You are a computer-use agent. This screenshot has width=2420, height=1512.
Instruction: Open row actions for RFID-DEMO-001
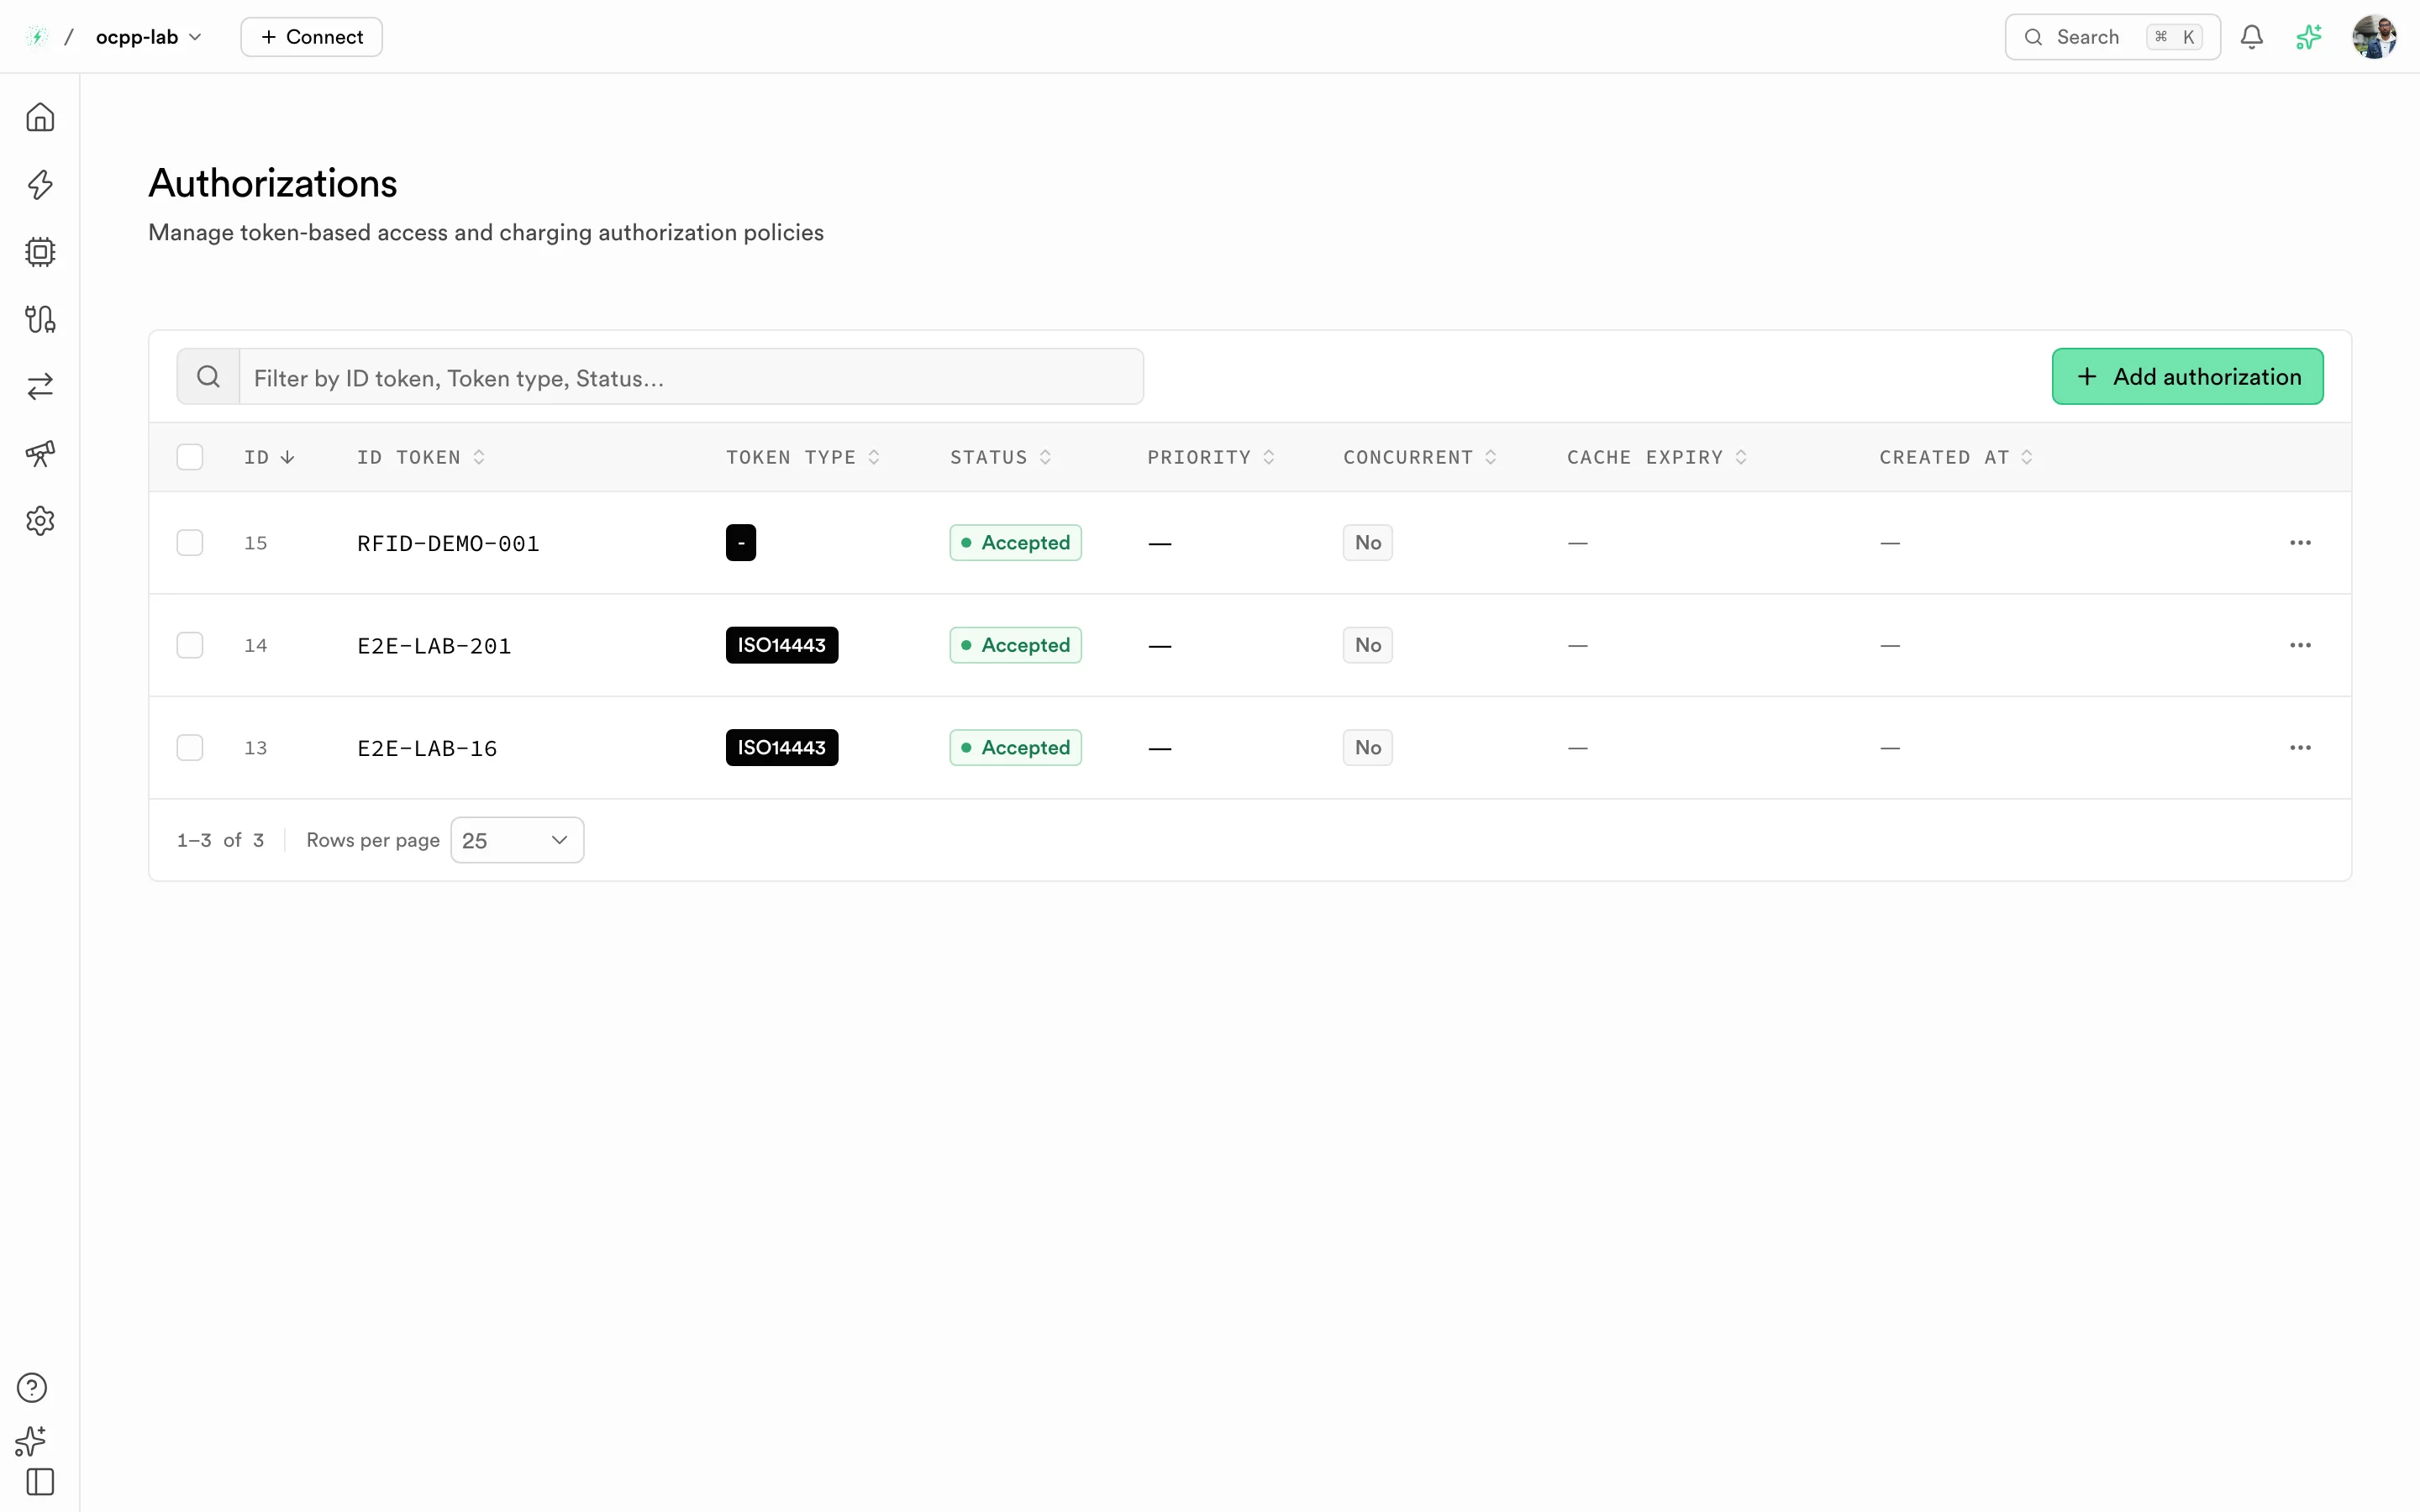(2300, 543)
